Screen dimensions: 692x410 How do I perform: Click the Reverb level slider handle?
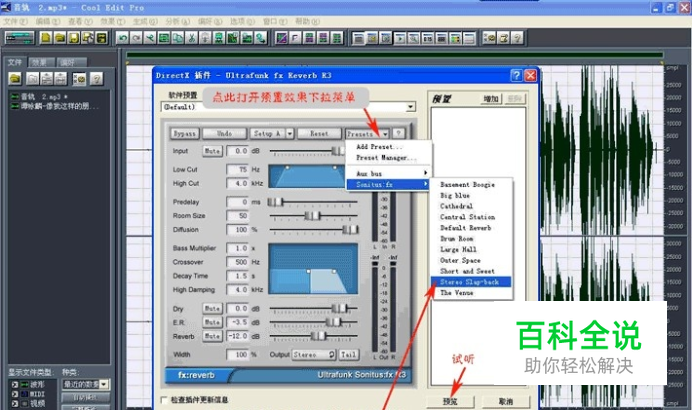point(318,336)
